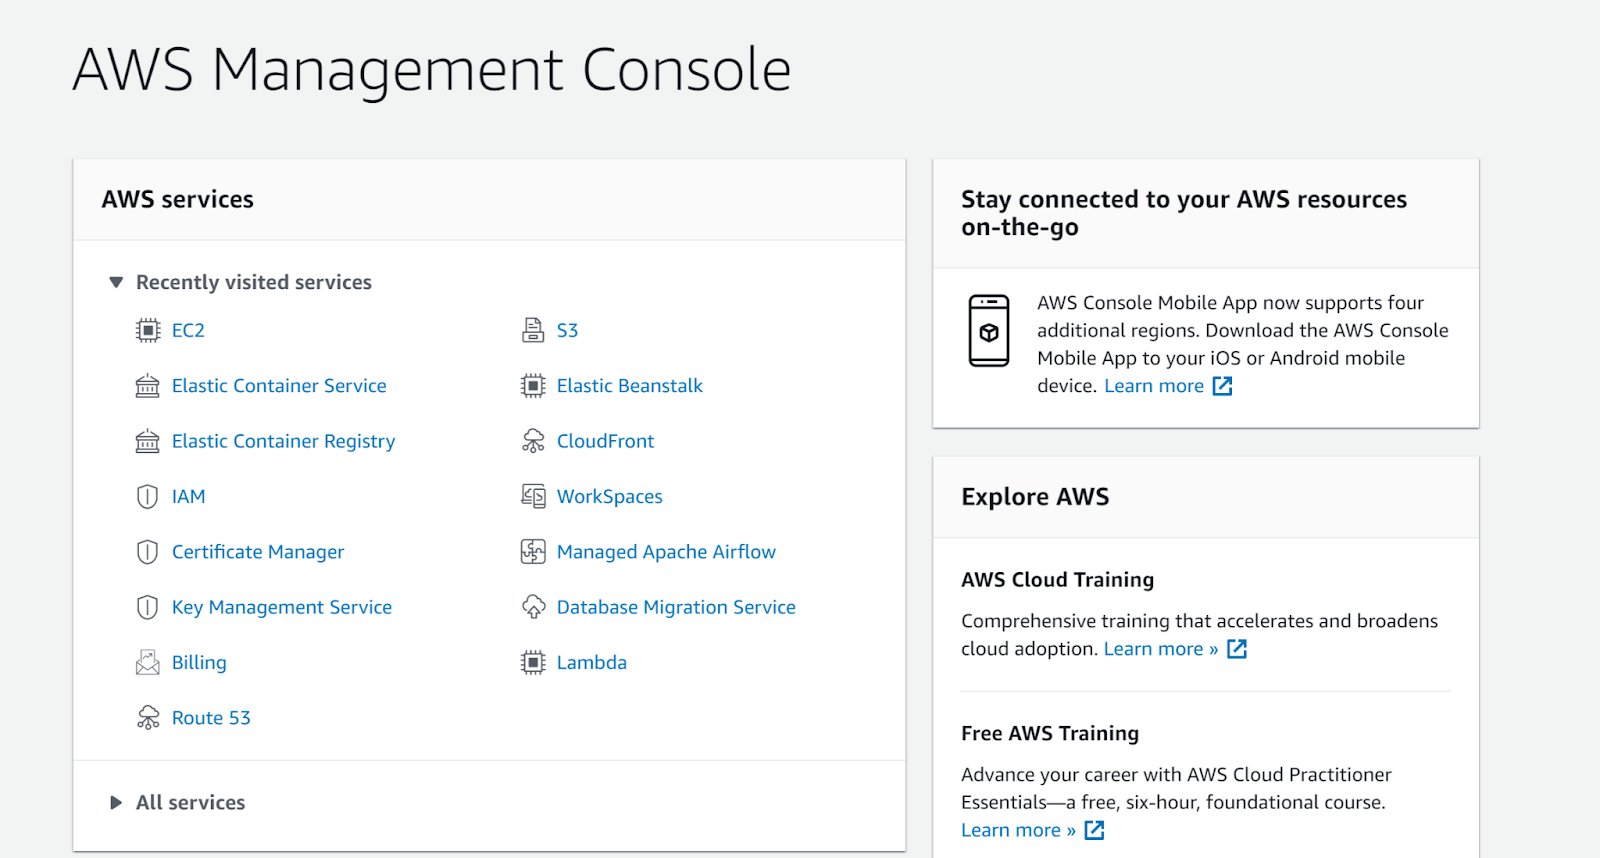The width and height of the screenshot is (1600, 858).
Task: Click the mobile app phone icon
Action: pos(988,331)
